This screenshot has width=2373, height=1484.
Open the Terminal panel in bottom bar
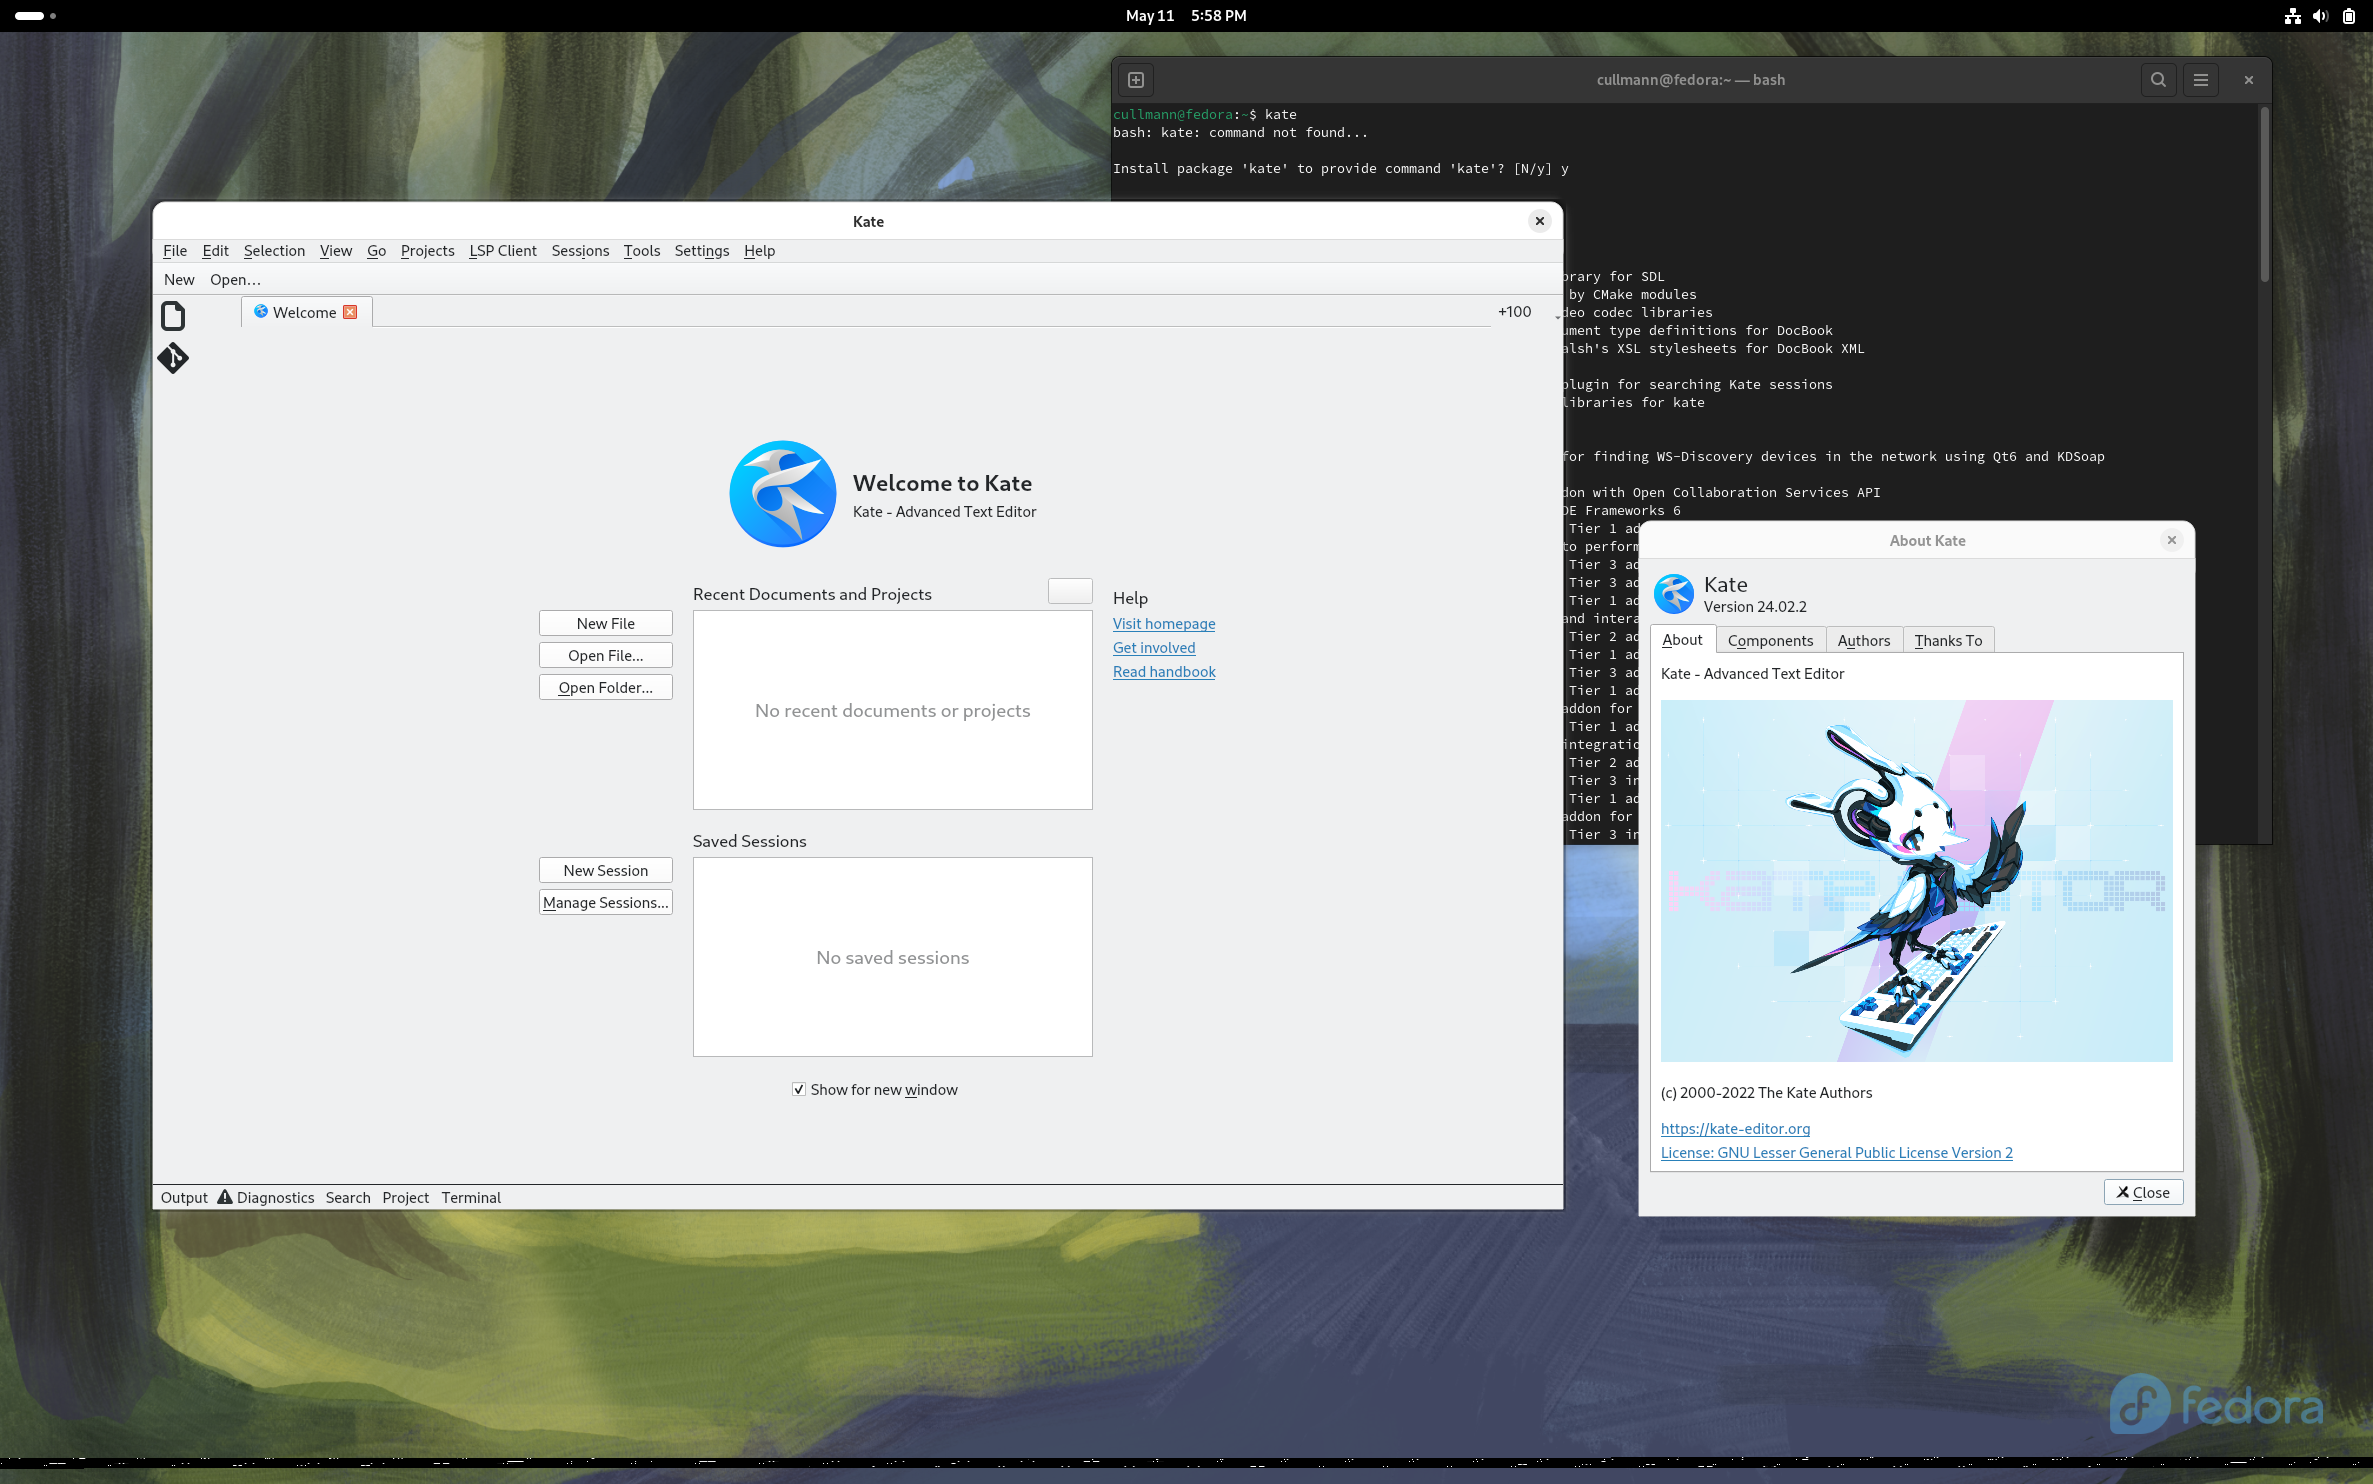click(x=471, y=1197)
